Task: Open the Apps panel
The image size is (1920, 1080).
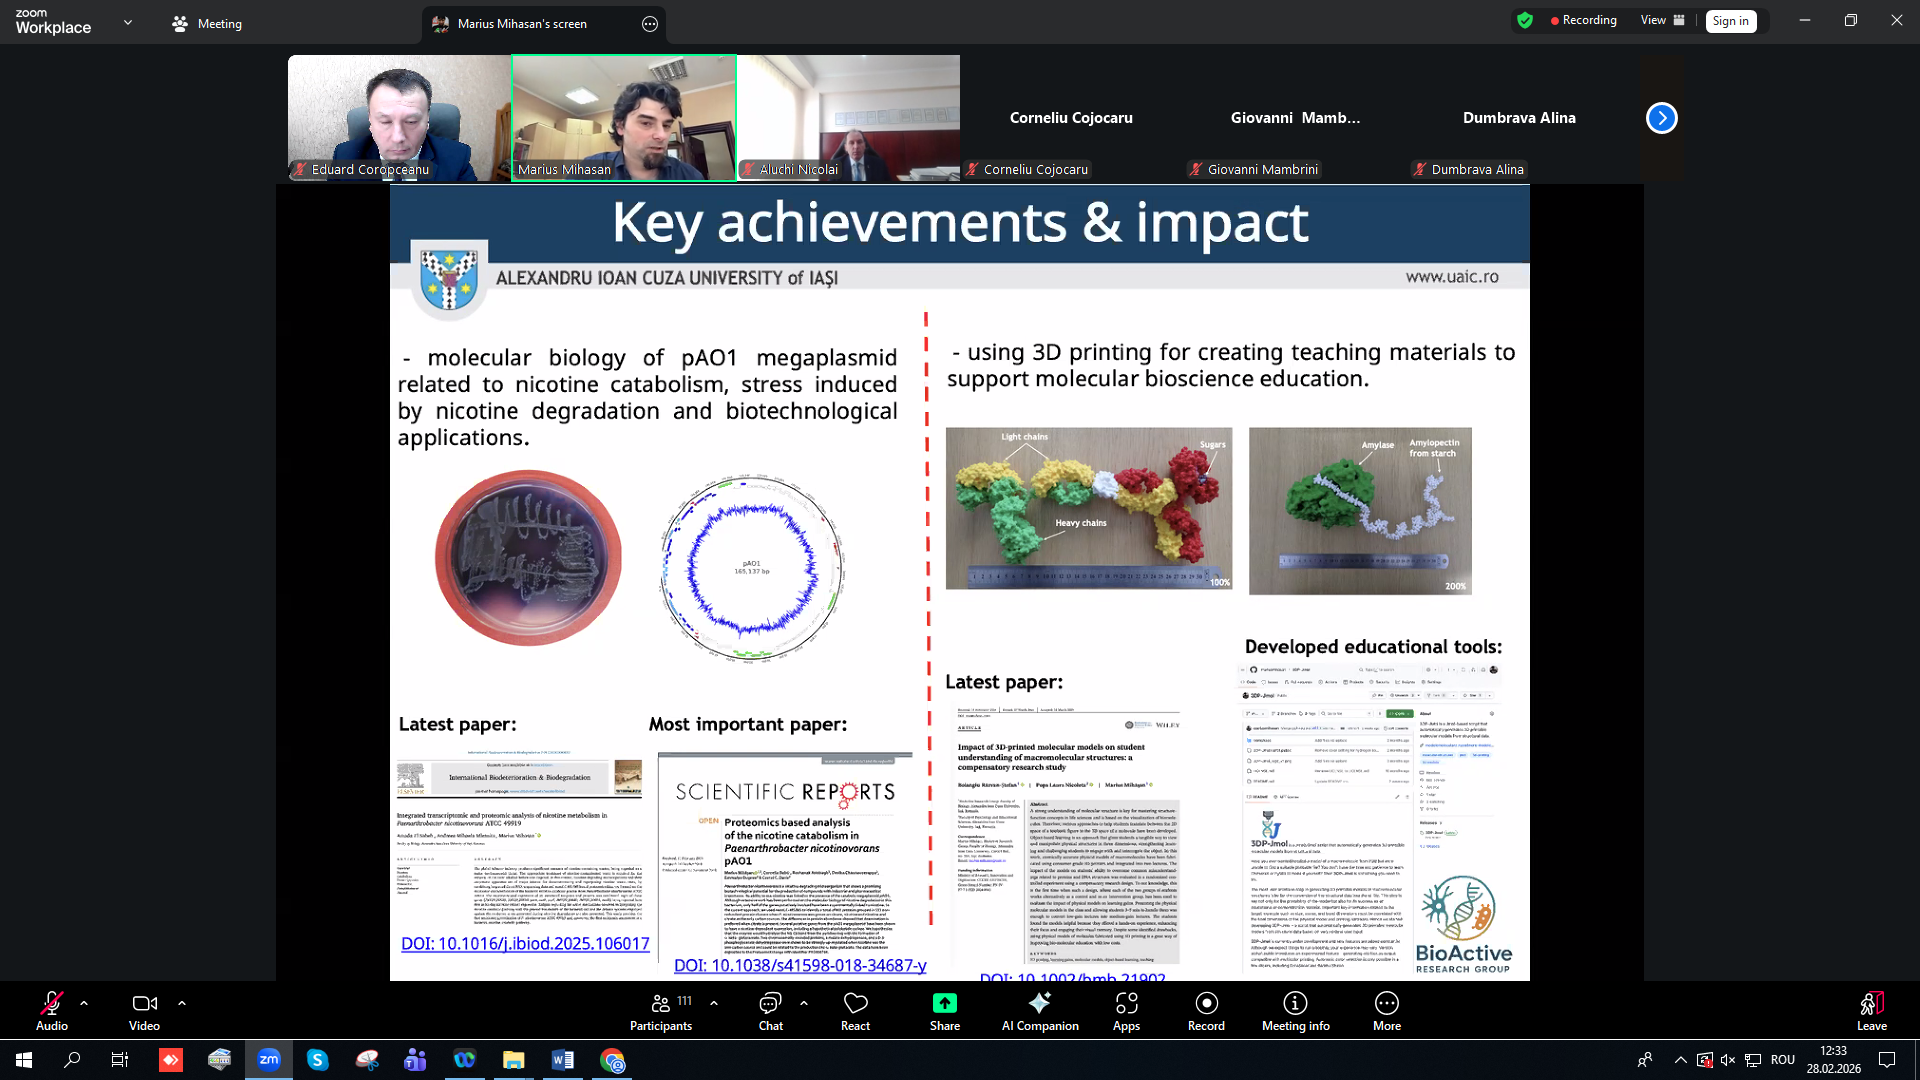Action: [1126, 1003]
